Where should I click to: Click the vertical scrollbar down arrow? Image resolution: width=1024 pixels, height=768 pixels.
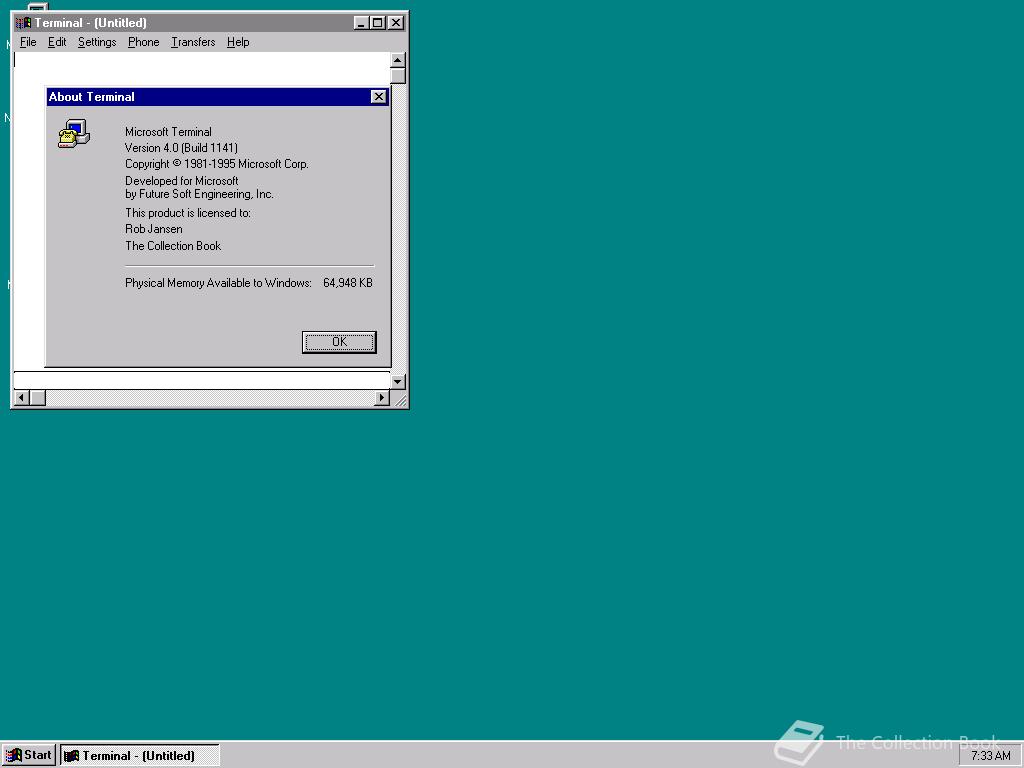[398, 381]
